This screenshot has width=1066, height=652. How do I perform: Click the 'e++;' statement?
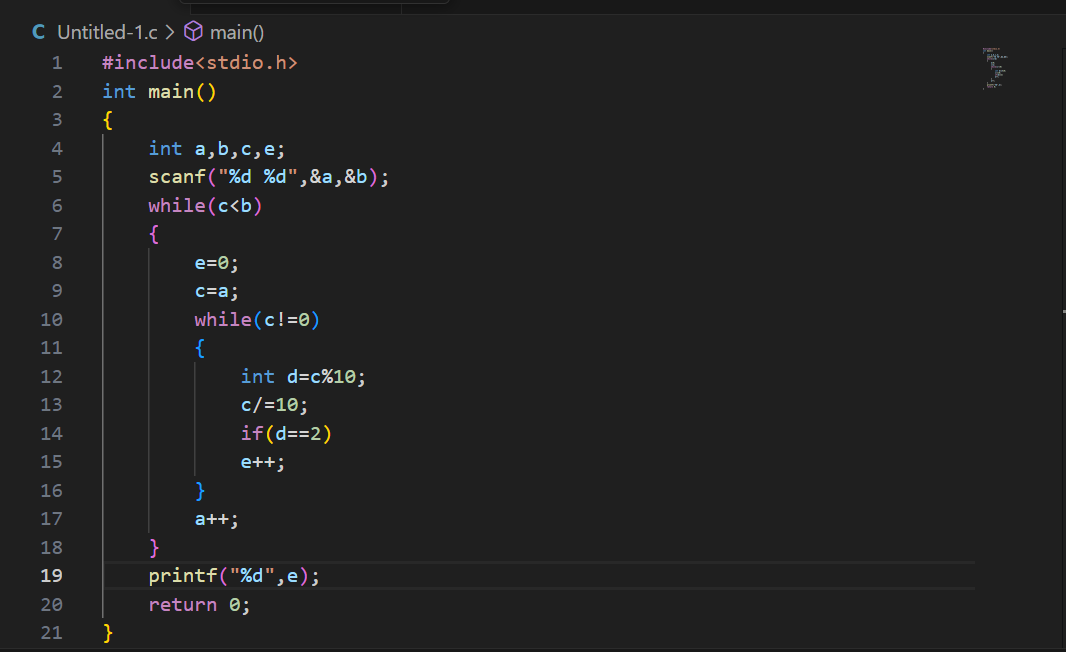click(263, 462)
